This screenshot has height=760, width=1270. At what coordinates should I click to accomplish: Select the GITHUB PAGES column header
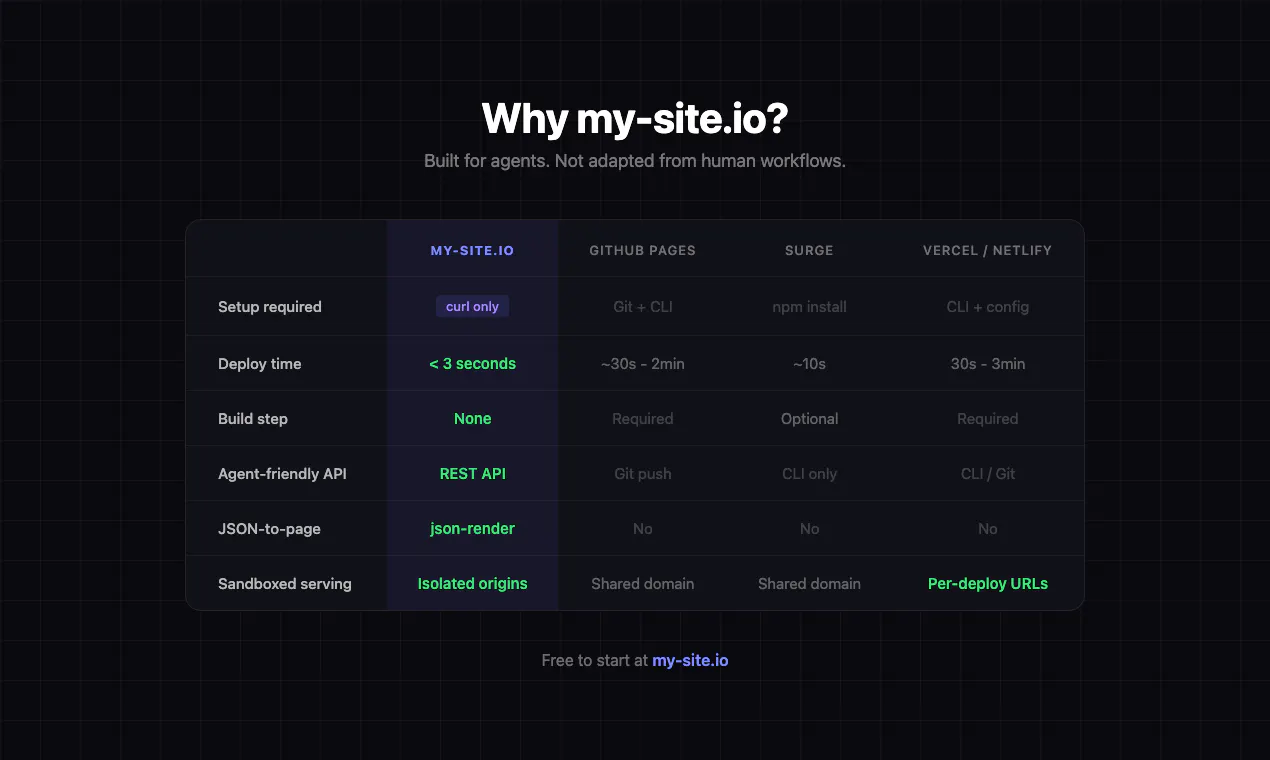click(x=642, y=250)
